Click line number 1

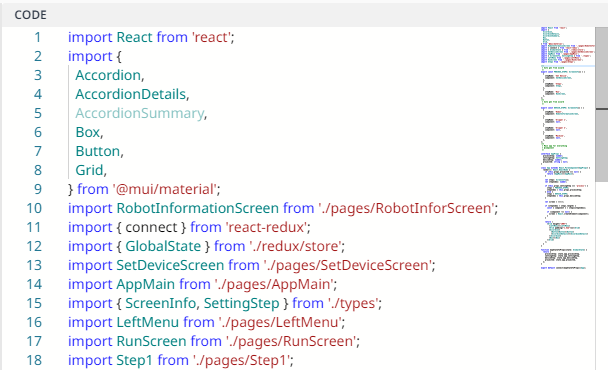[37, 37]
